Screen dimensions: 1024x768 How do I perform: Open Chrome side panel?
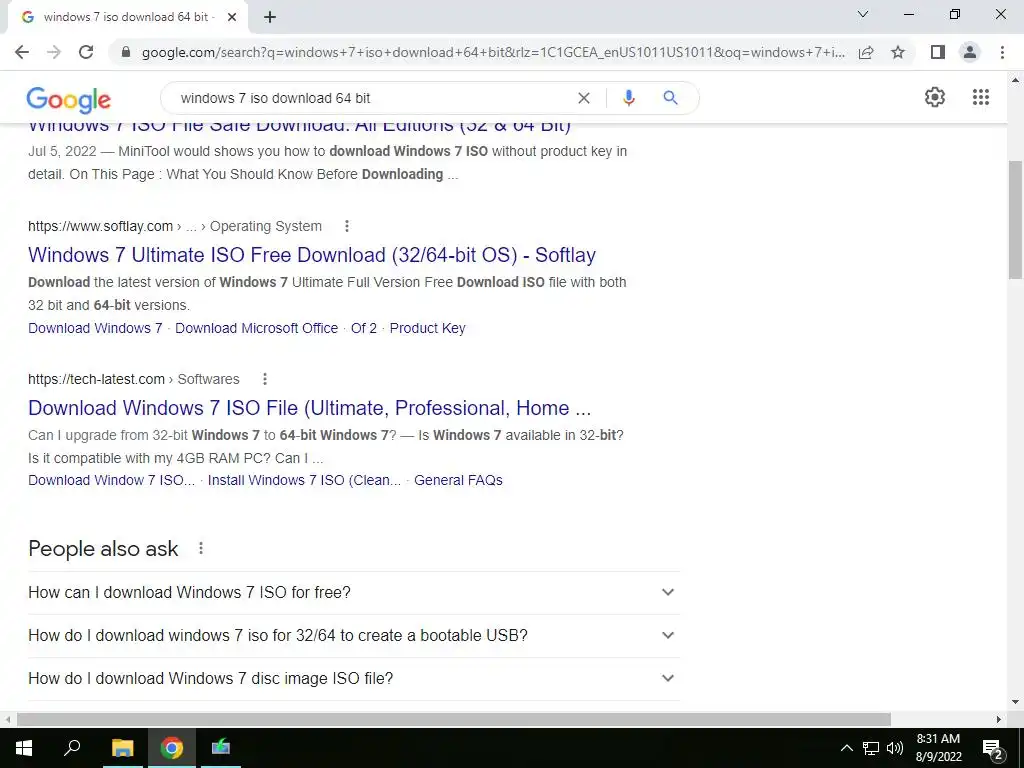pos(938,52)
